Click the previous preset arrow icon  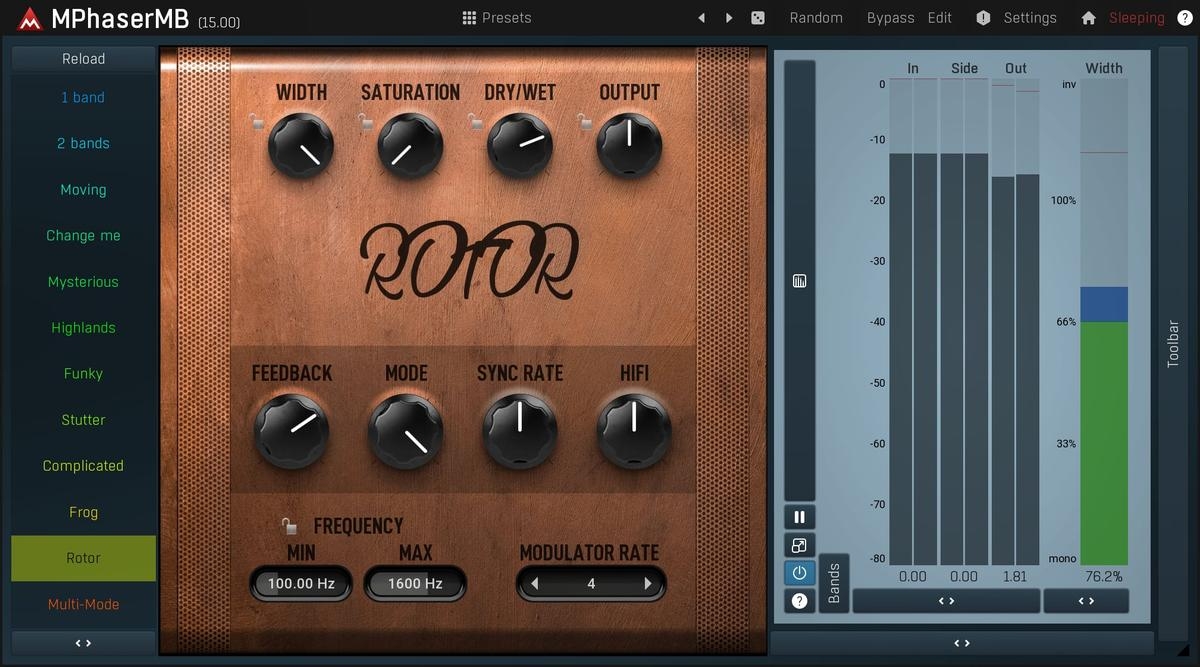tap(701, 18)
